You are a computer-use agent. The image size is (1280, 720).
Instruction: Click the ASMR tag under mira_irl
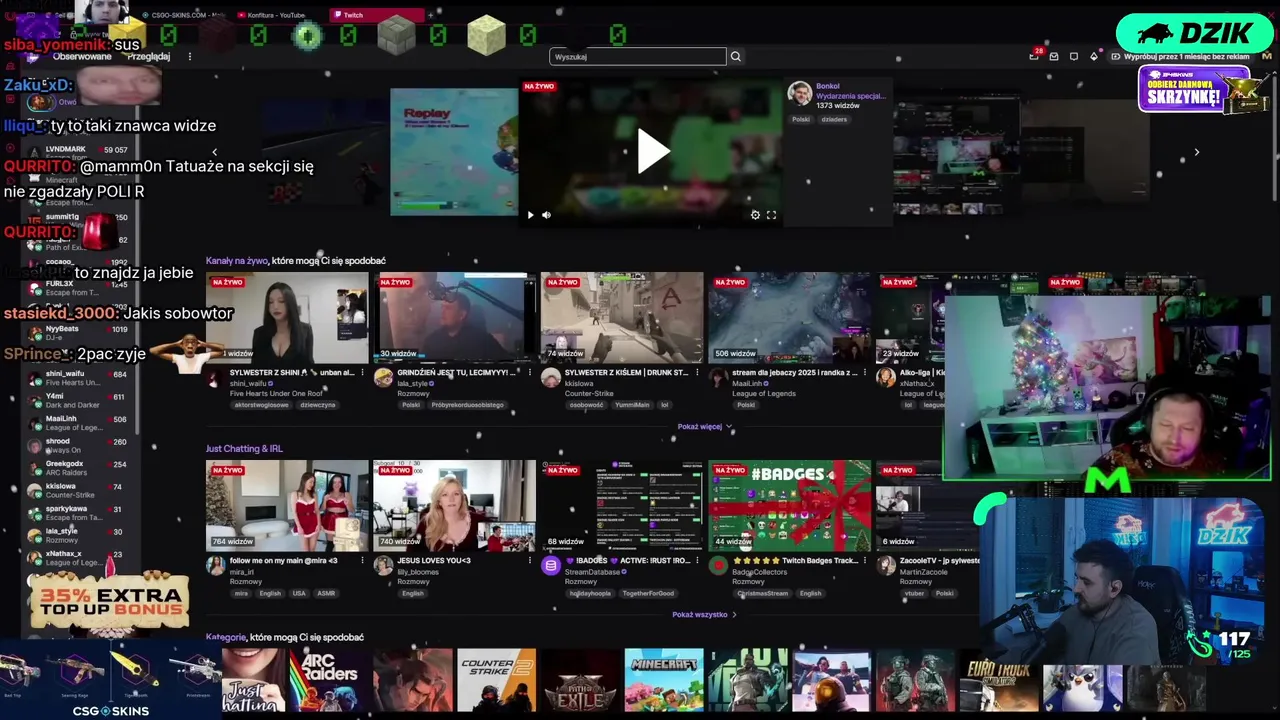coord(326,593)
